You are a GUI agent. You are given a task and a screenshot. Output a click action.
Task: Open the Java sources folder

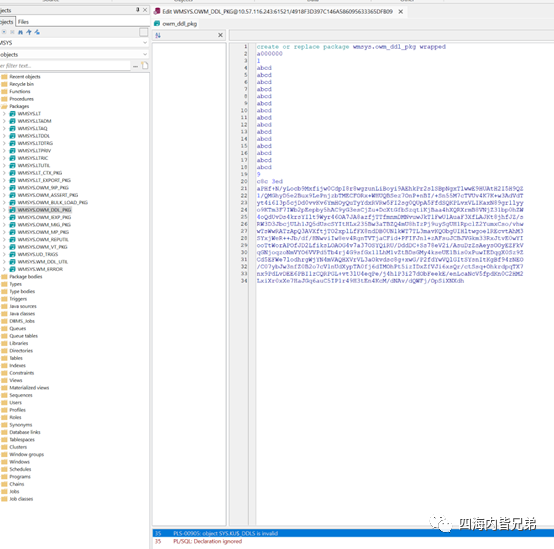(23, 307)
